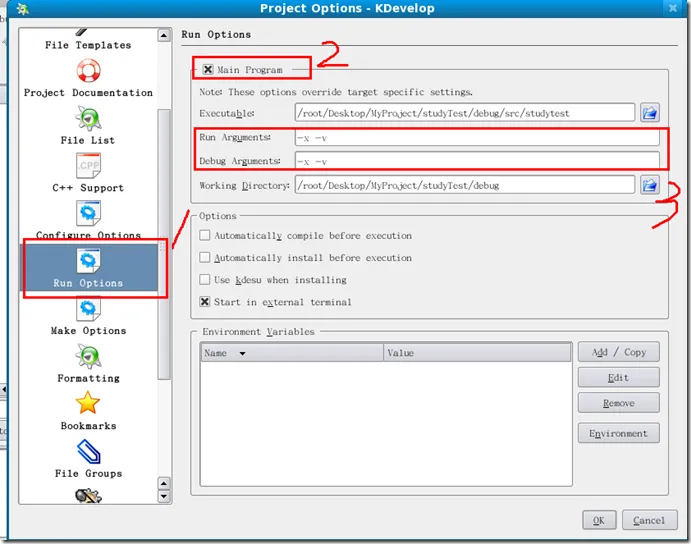Check Use kdesu when installing
The height and width of the screenshot is (544, 691).
point(204,279)
